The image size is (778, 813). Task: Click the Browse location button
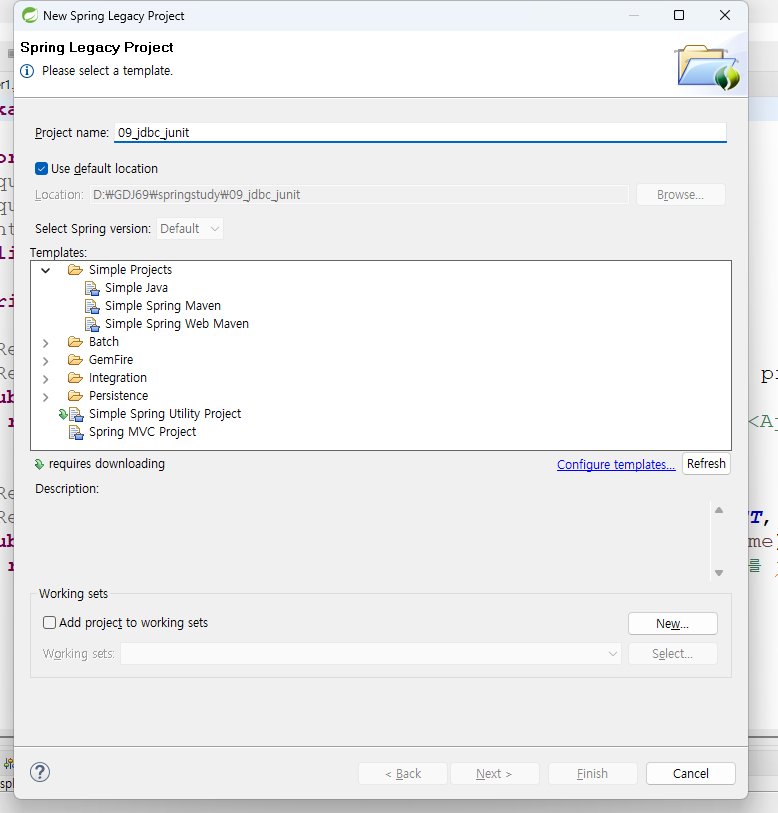(x=680, y=195)
